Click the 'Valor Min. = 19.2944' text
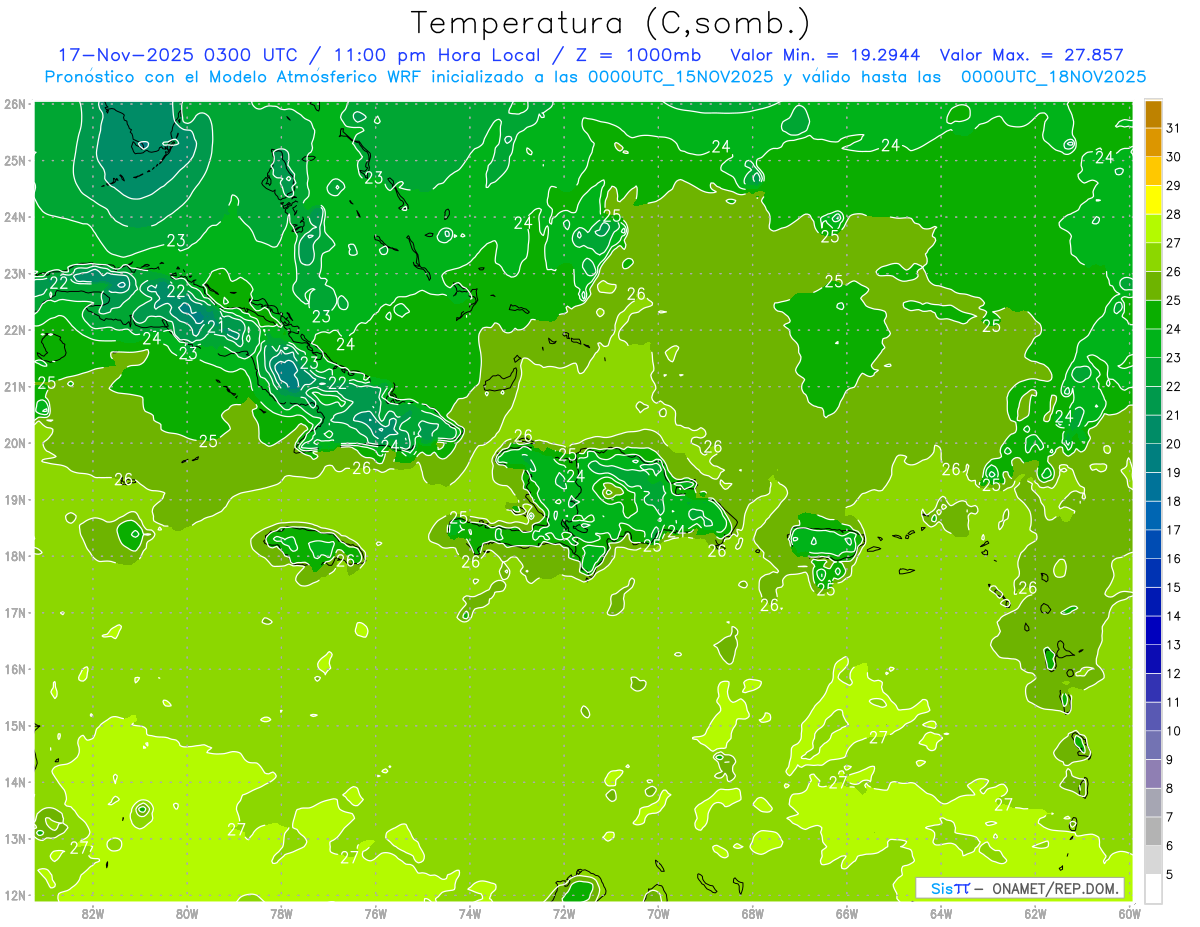This screenshot has width=1200, height=927. (x=825, y=55)
